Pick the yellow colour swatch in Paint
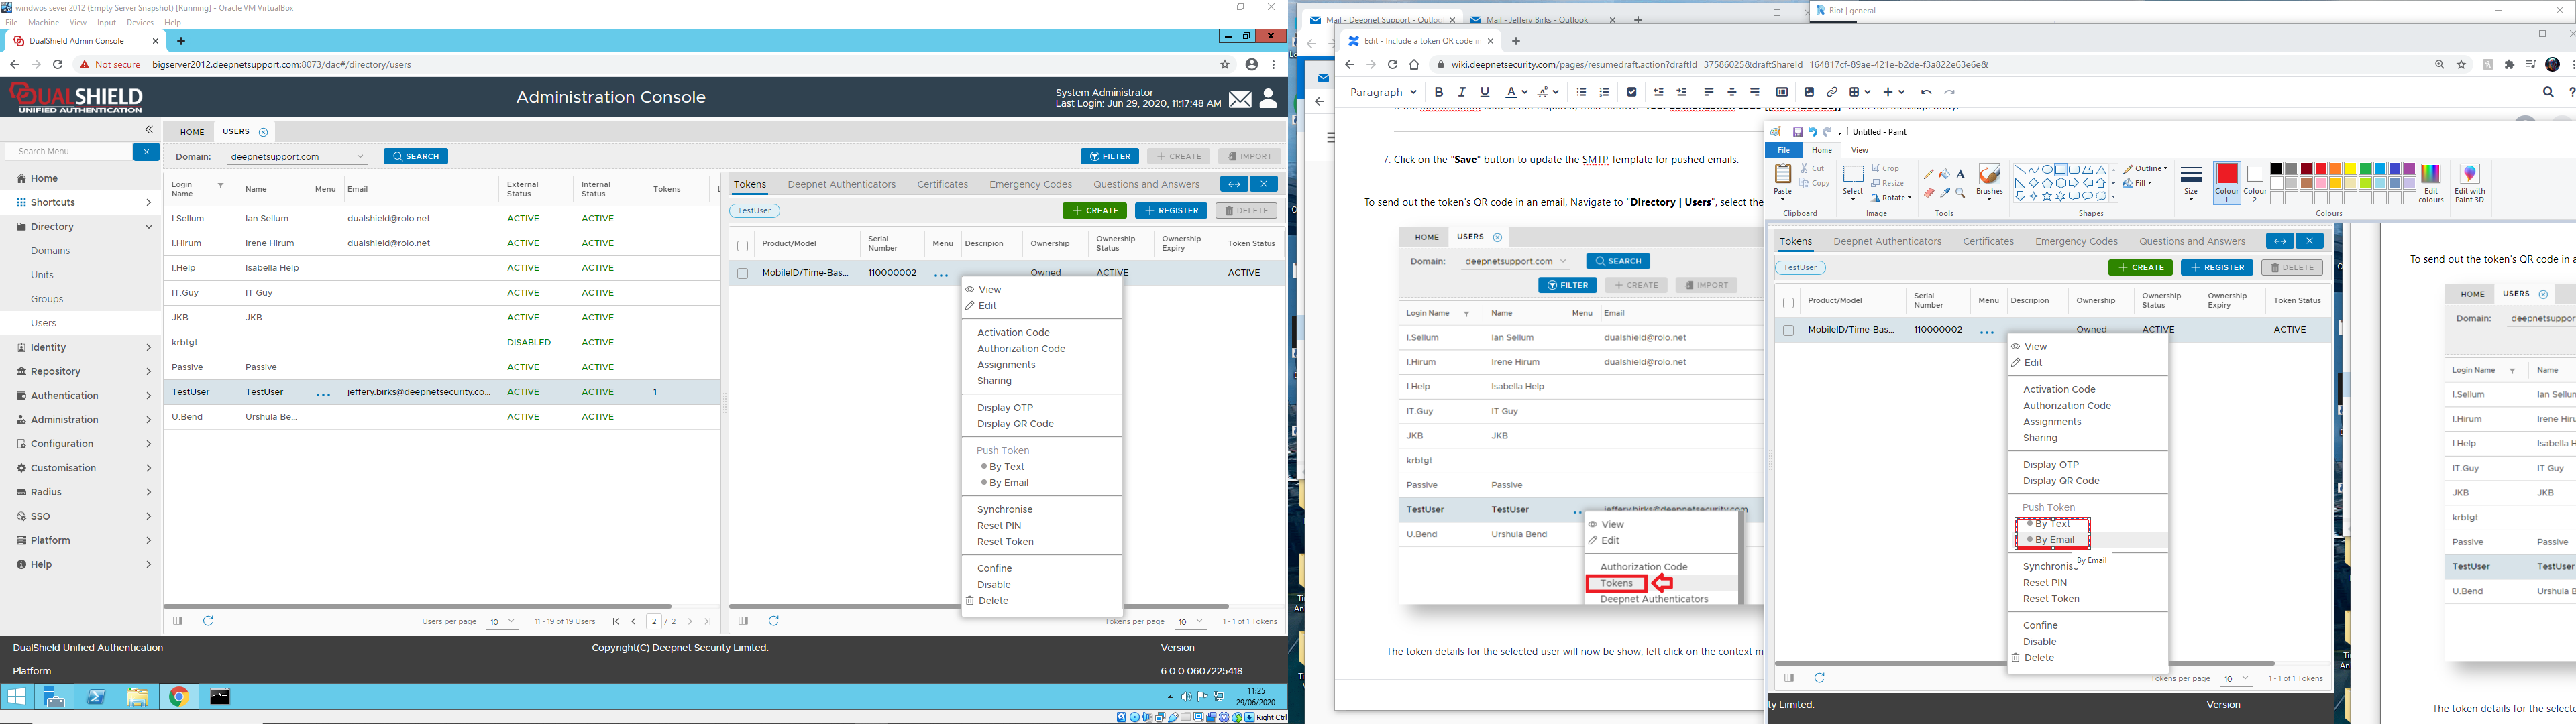This screenshot has height=724, width=2576. click(2351, 169)
